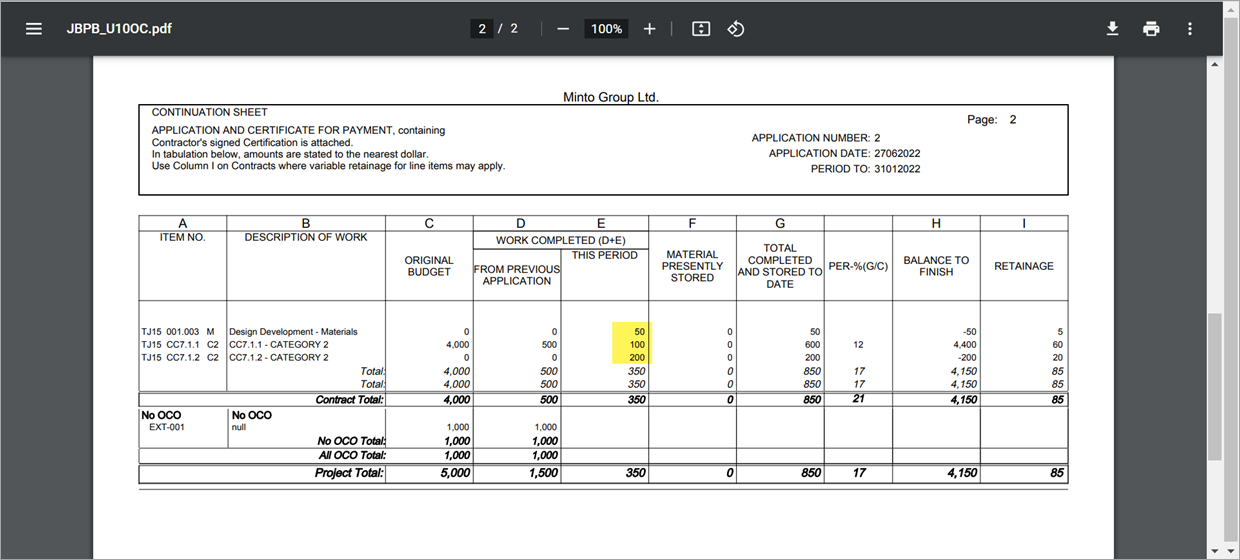The image size is (1240, 560).
Task: Click the Contract Total row label
Action: [349, 400]
